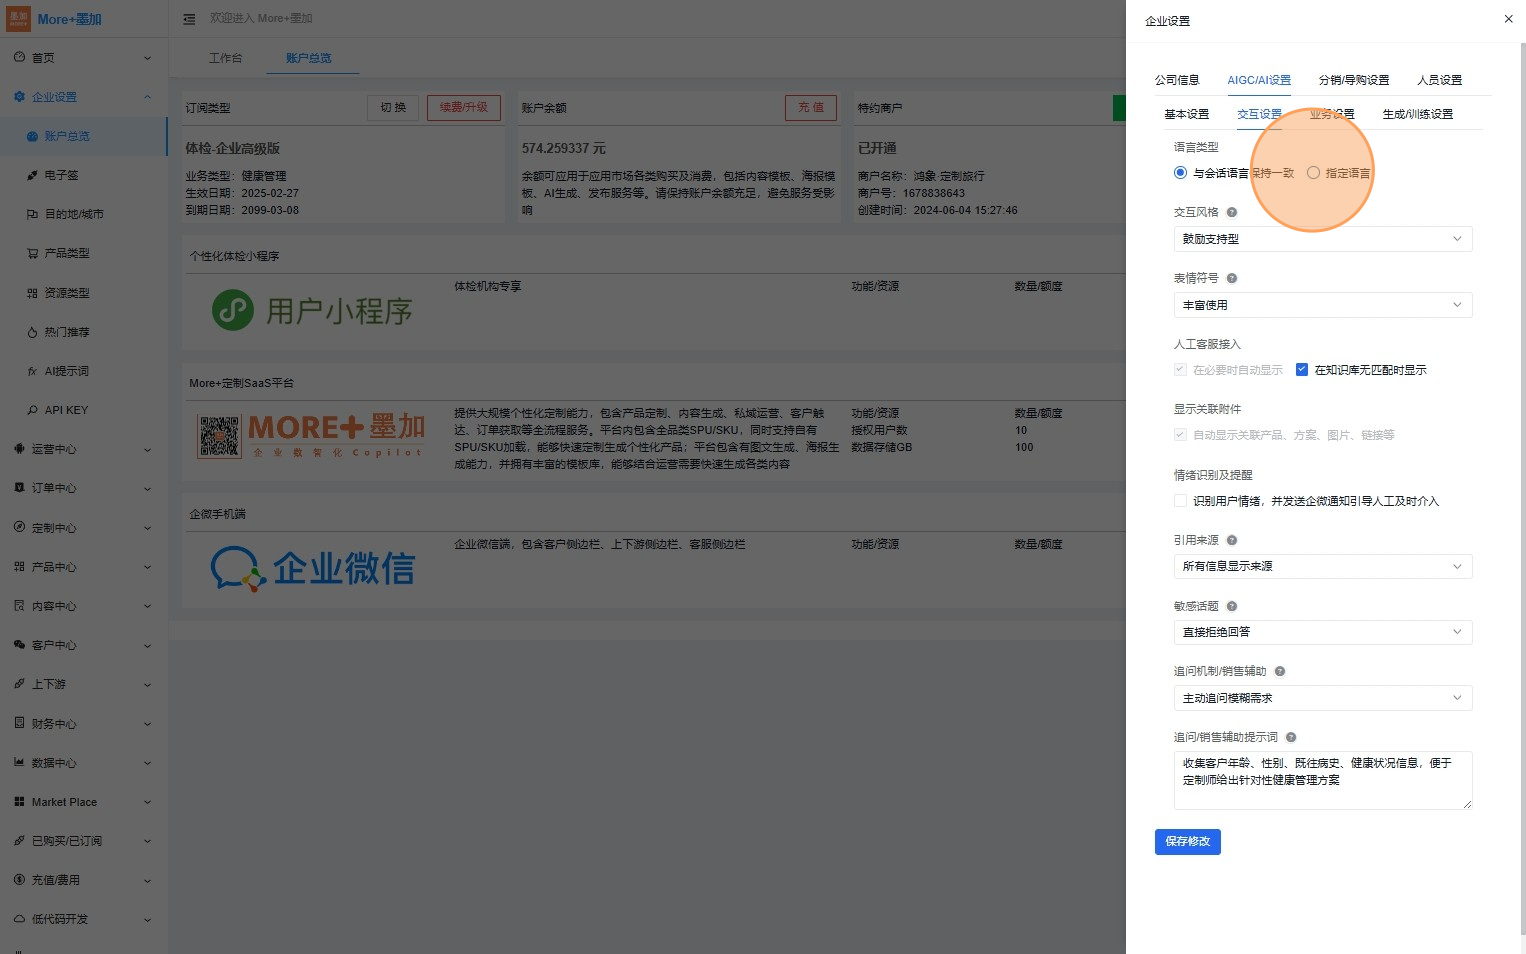Open 表情符号 dropdown showing 丰富使用
Image resolution: width=1526 pixels, height=954 pixels.
point(1322,305)
